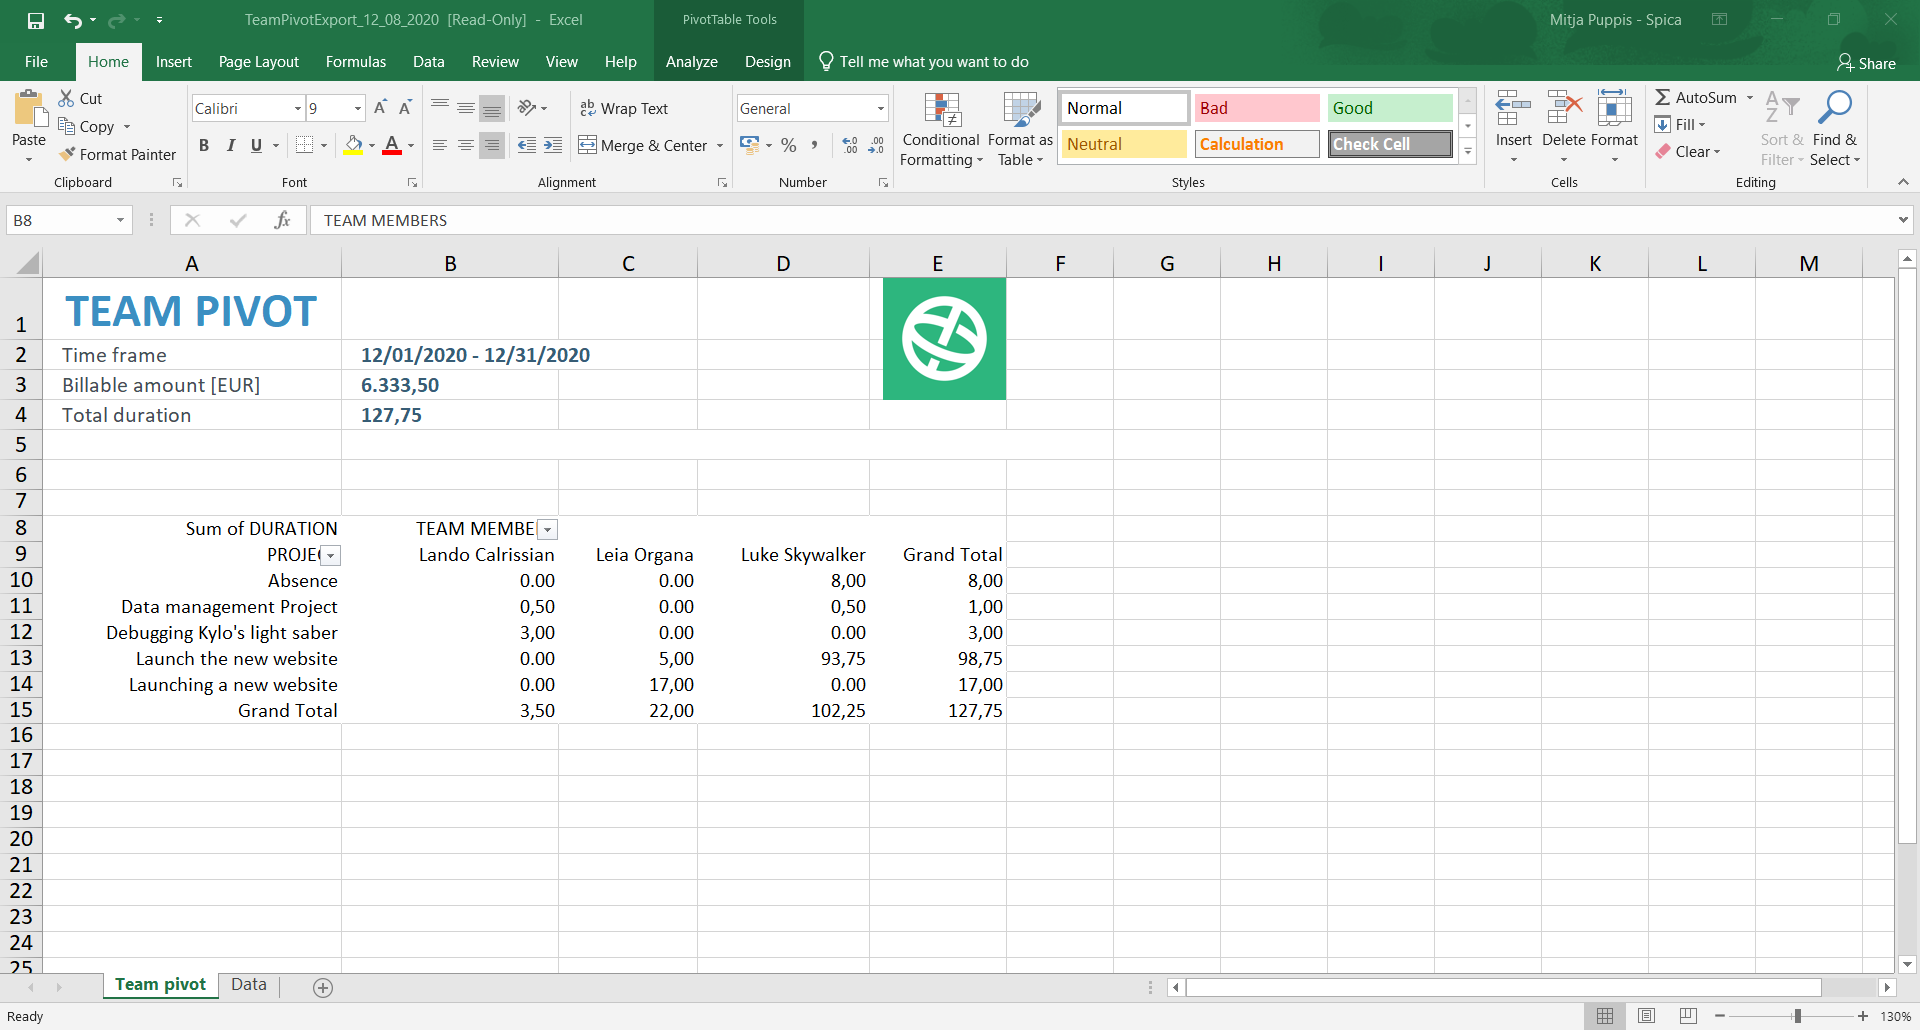Viewport: 1920px width, 1030px height.
Task: Apply the yellow fill color
Action: 353,145
